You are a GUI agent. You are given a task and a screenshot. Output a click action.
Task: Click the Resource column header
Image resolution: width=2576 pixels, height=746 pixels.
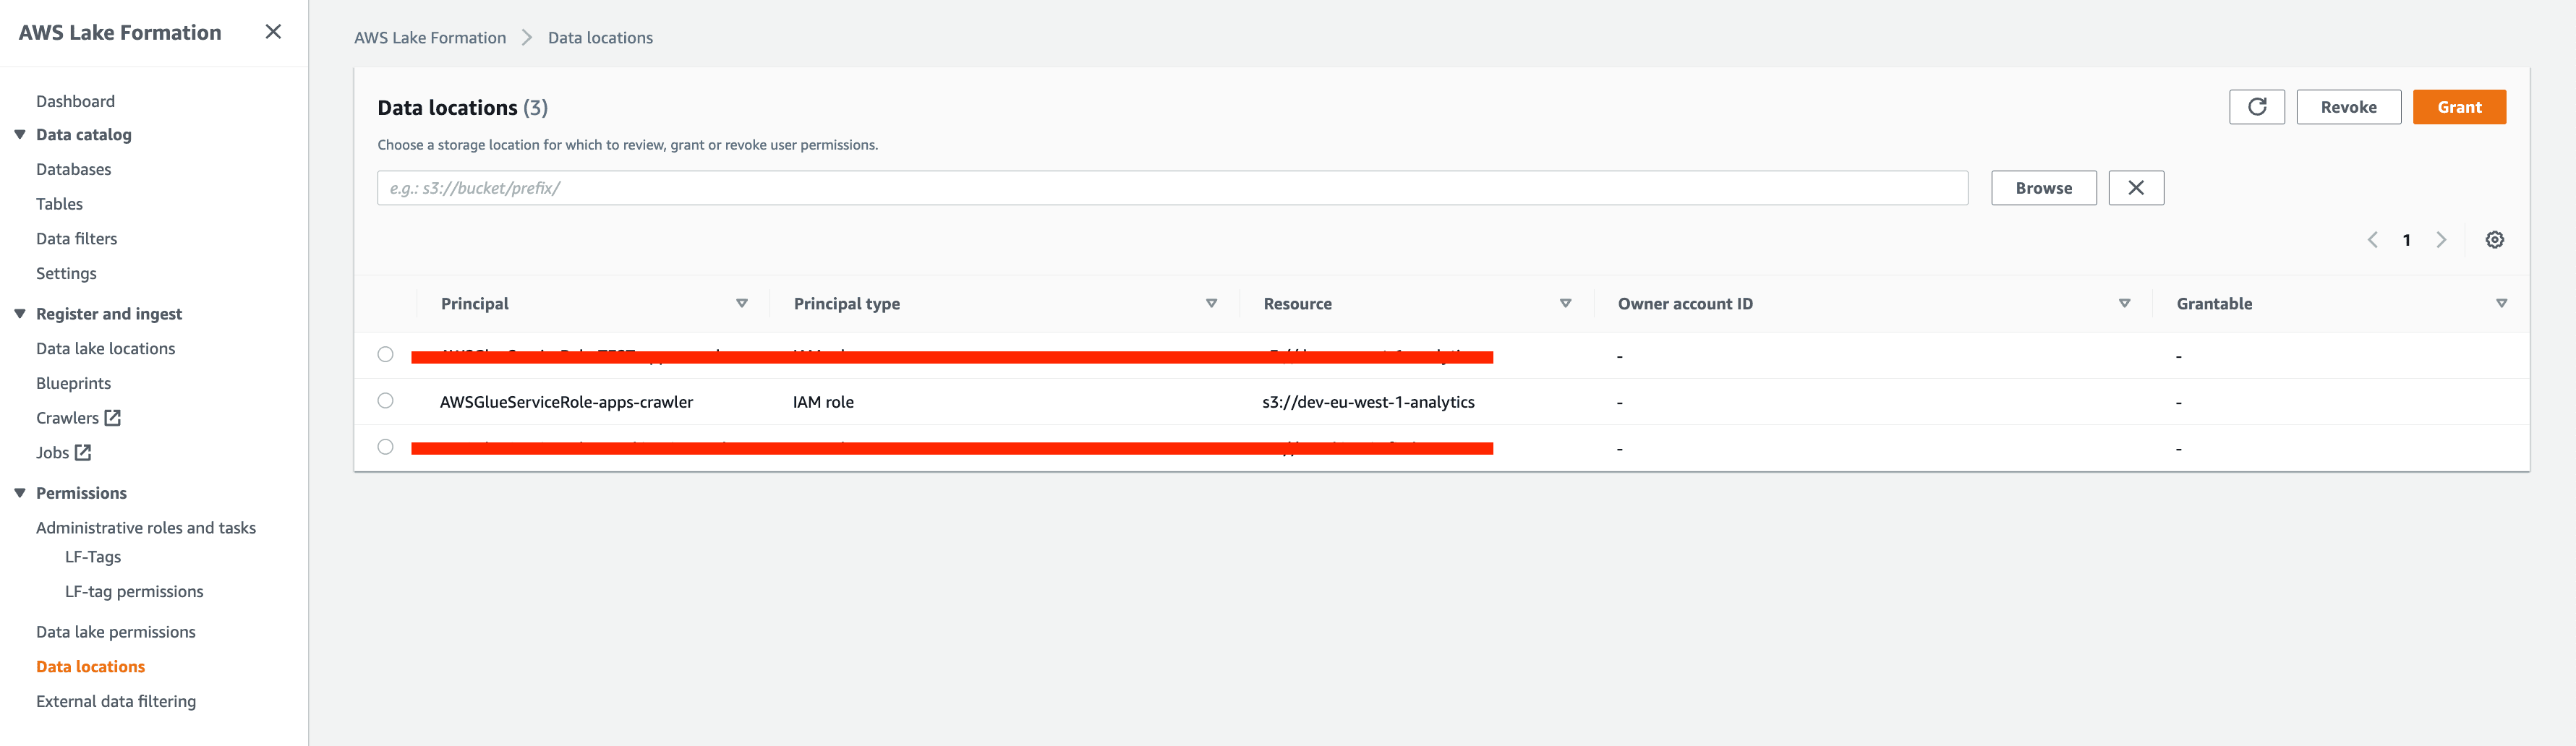click(x=1297, y=304)
